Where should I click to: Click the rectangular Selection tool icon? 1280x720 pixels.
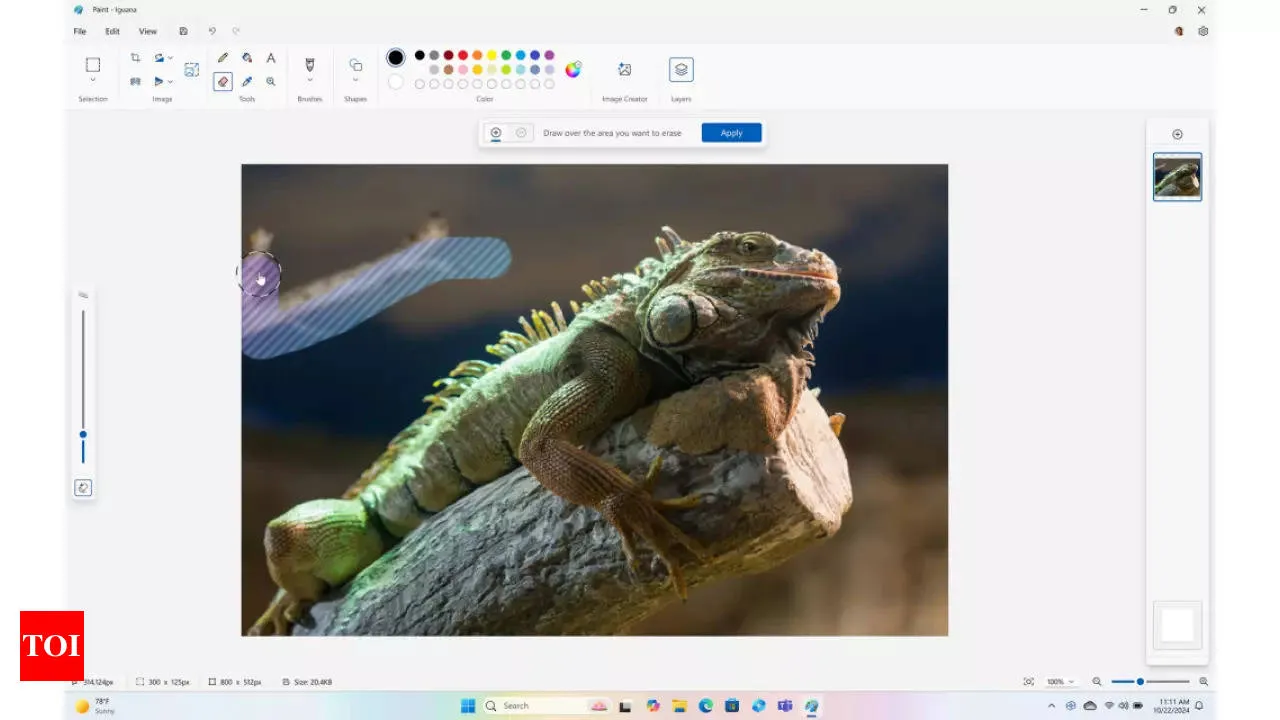pos(93,65)
